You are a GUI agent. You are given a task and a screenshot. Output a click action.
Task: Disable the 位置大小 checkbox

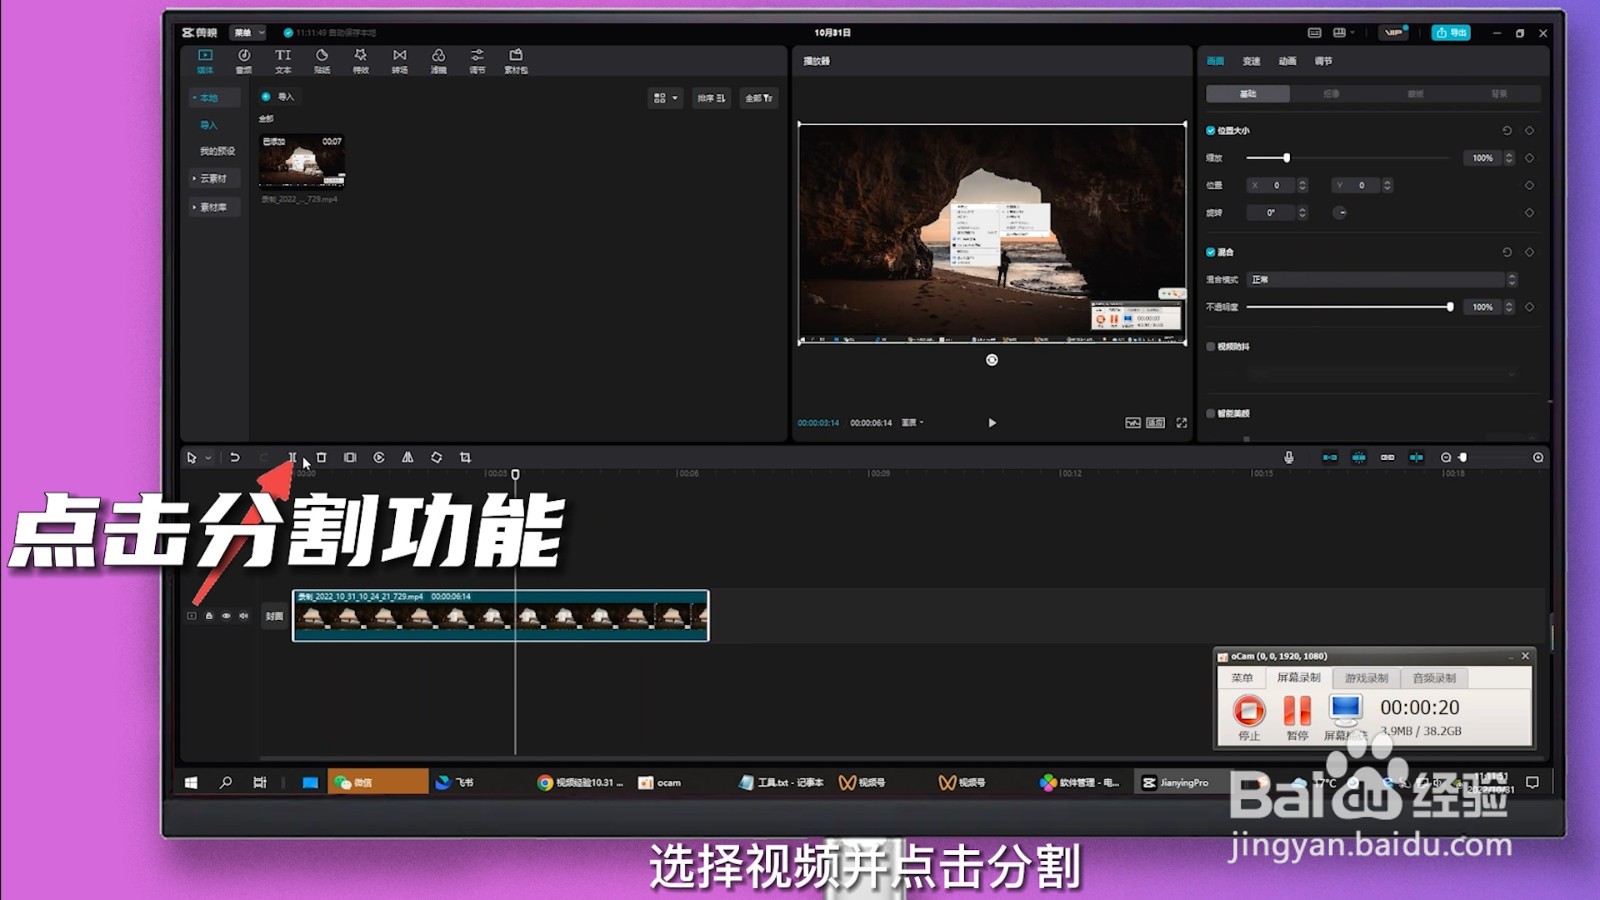1210,130
